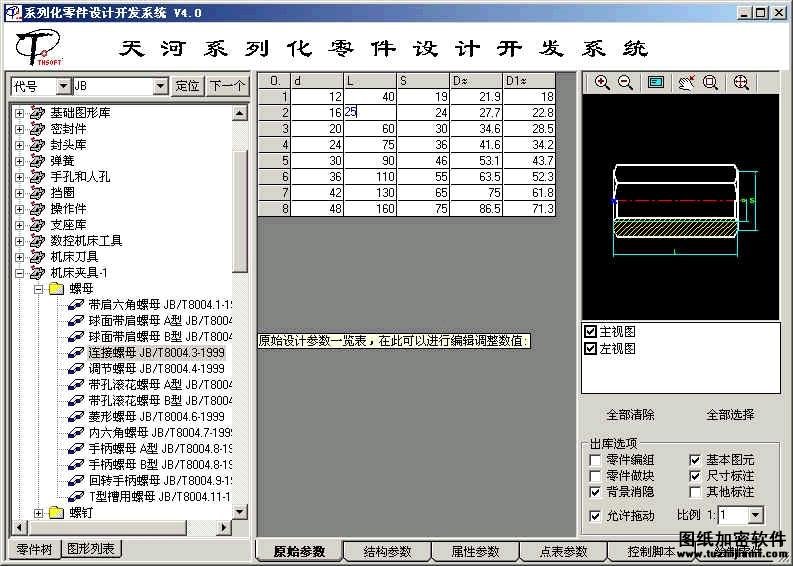The height and width of the screenshot is (566, 793).
Task: Switch to the 属性参数 tab
Action: (475, 551)
